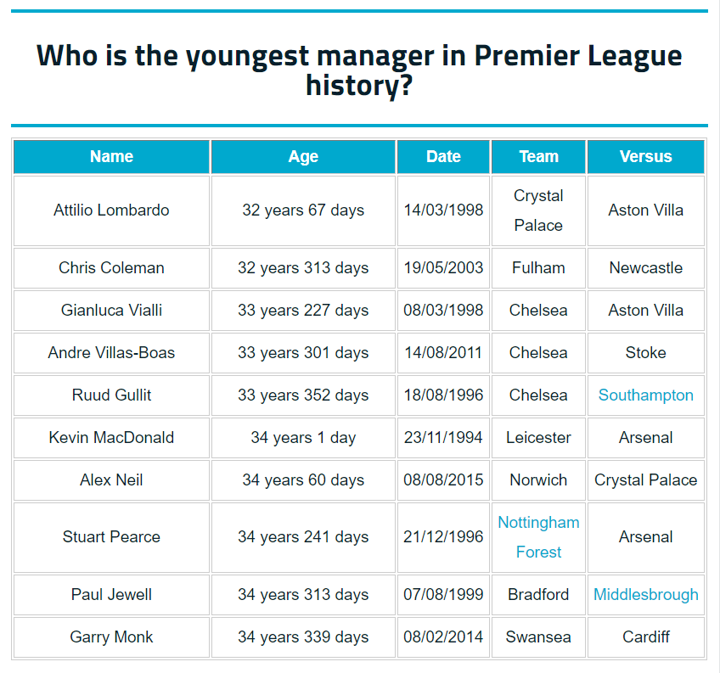Select the Kevin MacDonald name cell
This screenshot has width=720, height=673.
click(x=111, y=437)
